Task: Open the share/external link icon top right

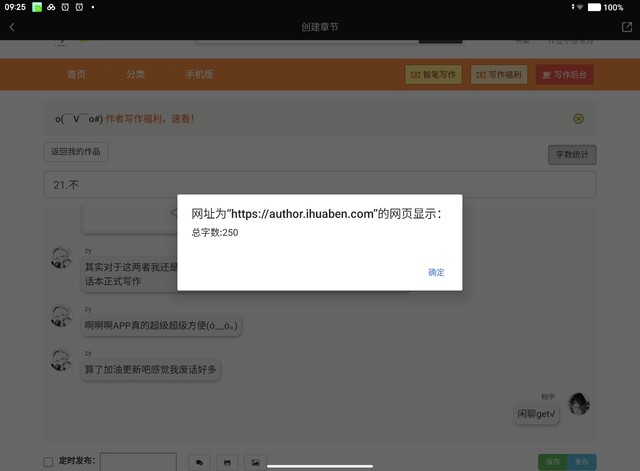Action: [626, 27]
